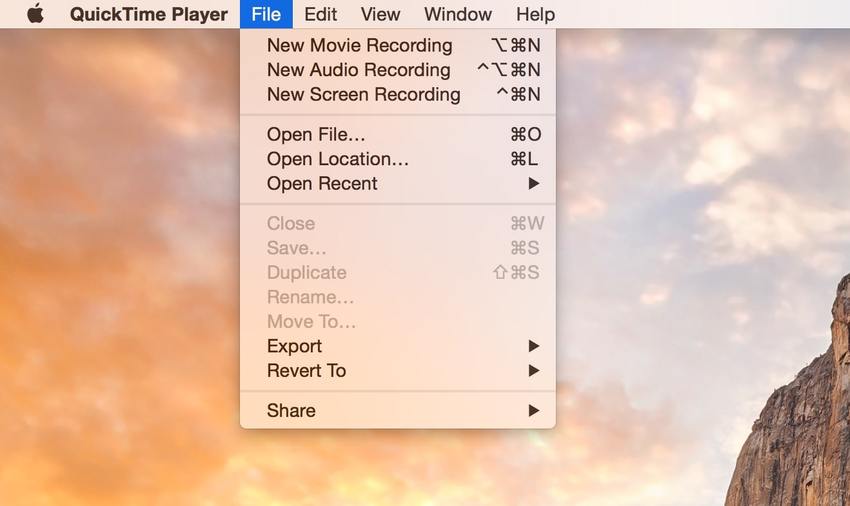Viewport: 850px width, 506px height.
Task: Start a New Movie Recording
Action: 398,45
